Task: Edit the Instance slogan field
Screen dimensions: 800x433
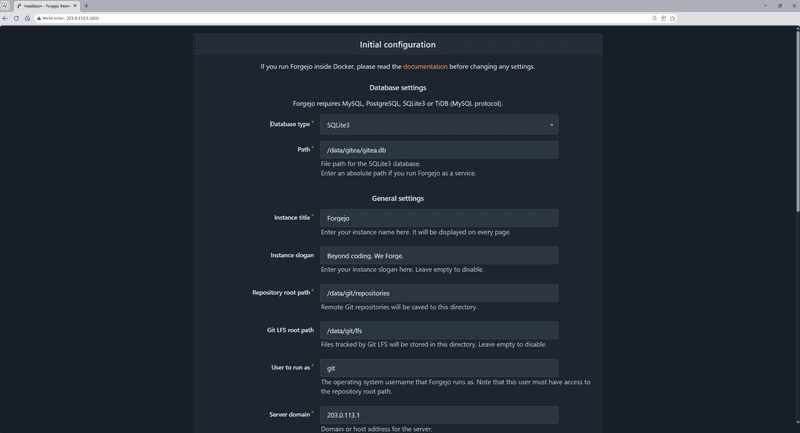Action: coord(439,256)
